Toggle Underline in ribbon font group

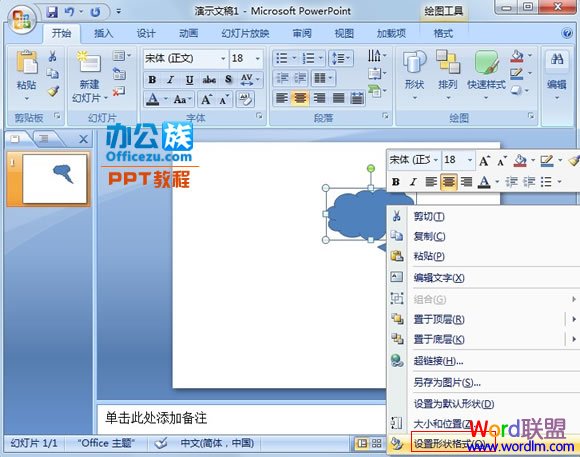190,80
